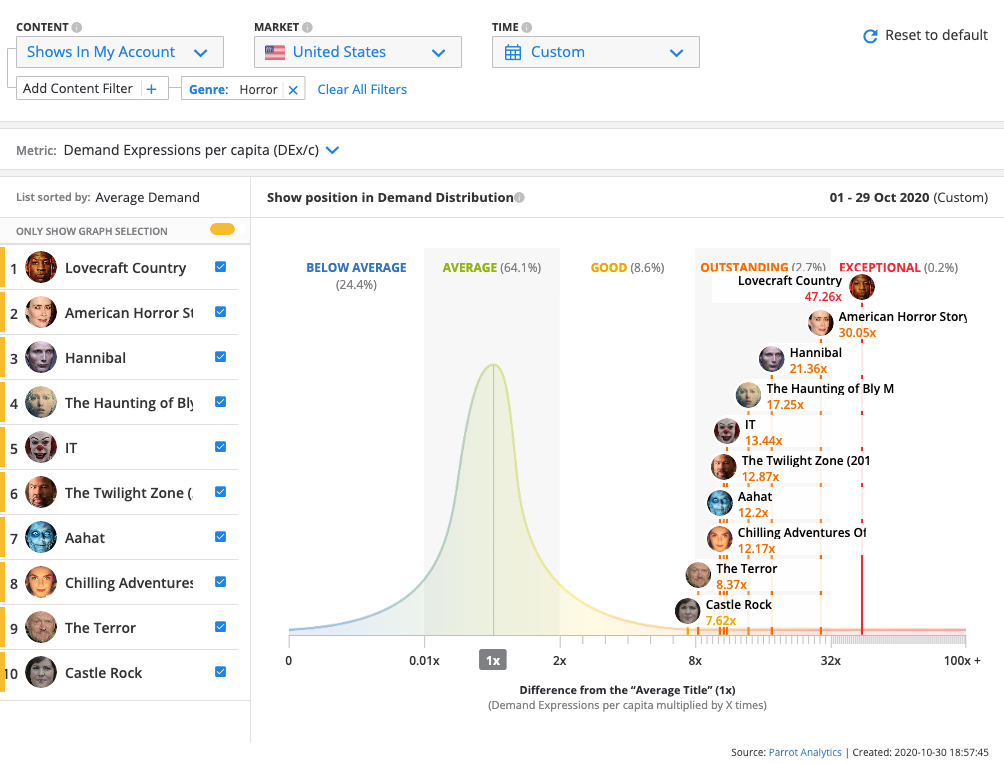Click Clear All Filters link
The height and width of the screenshot is (764, 1004).
point(362,90)
